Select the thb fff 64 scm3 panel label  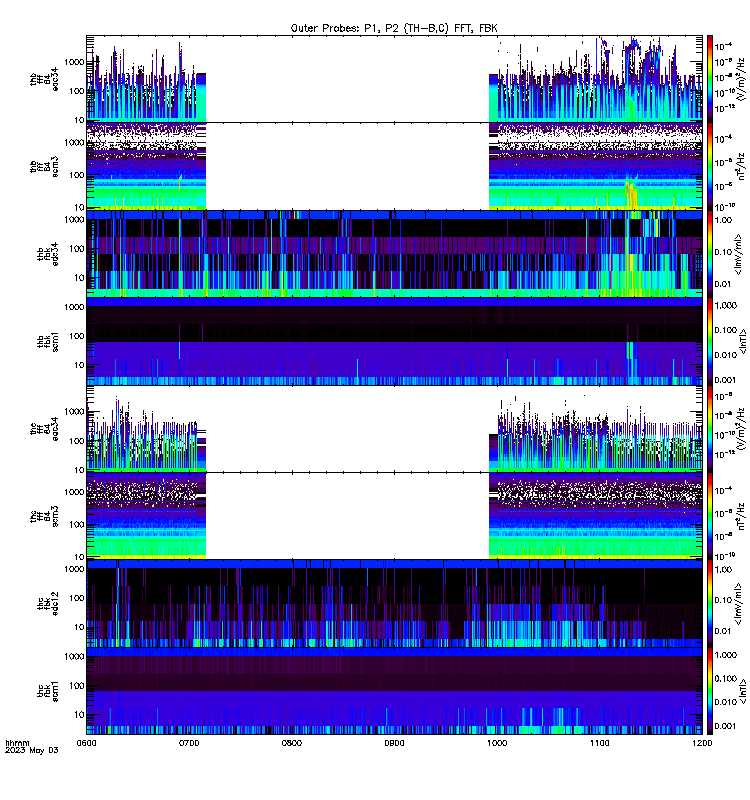click(44, 166)
